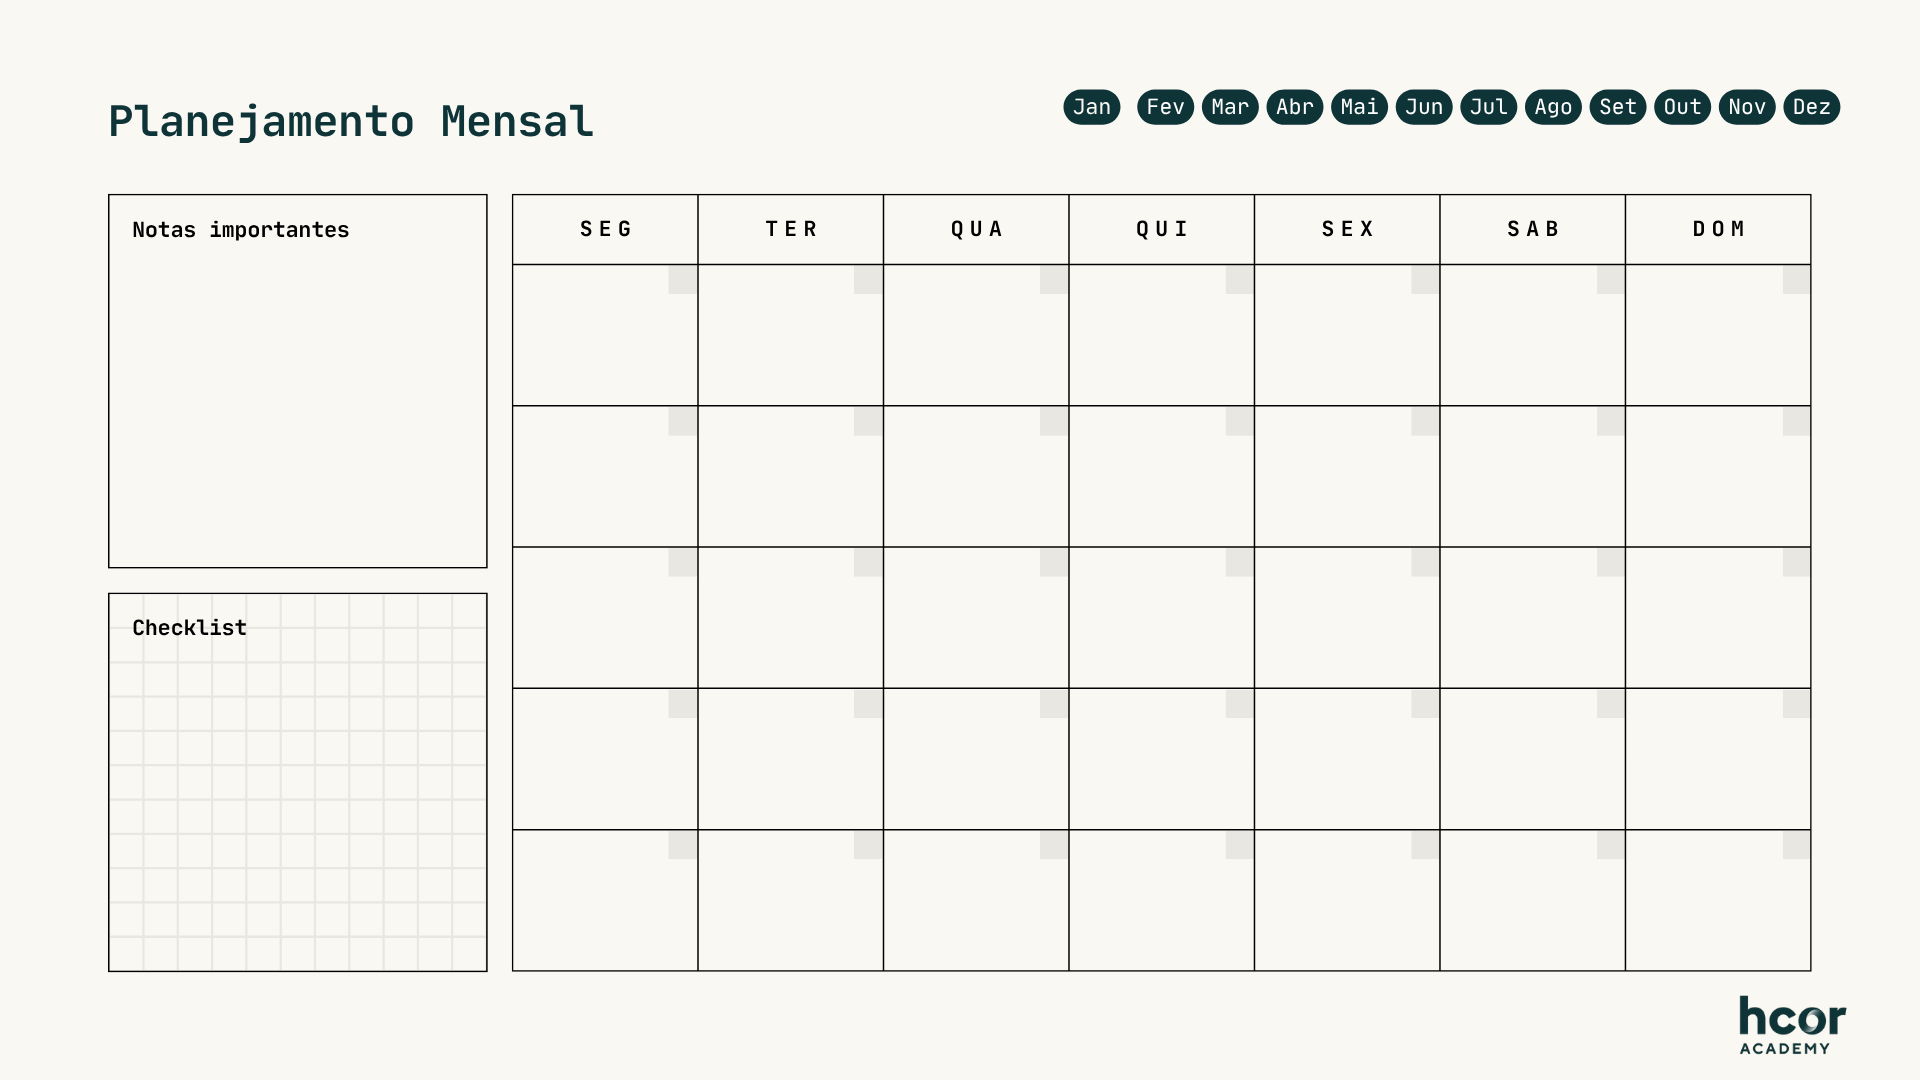The height and width of the screenshot is (1080, 1920).
Task: Go to the Jun month pill
Action: 1424,107
